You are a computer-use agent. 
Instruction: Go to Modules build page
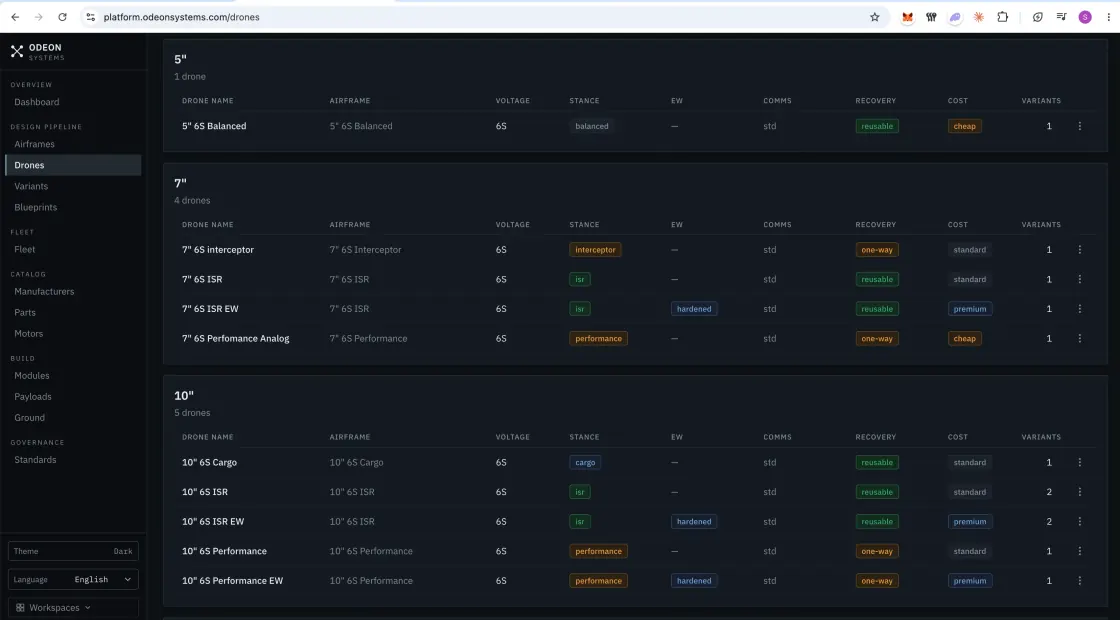coord(31,376)
